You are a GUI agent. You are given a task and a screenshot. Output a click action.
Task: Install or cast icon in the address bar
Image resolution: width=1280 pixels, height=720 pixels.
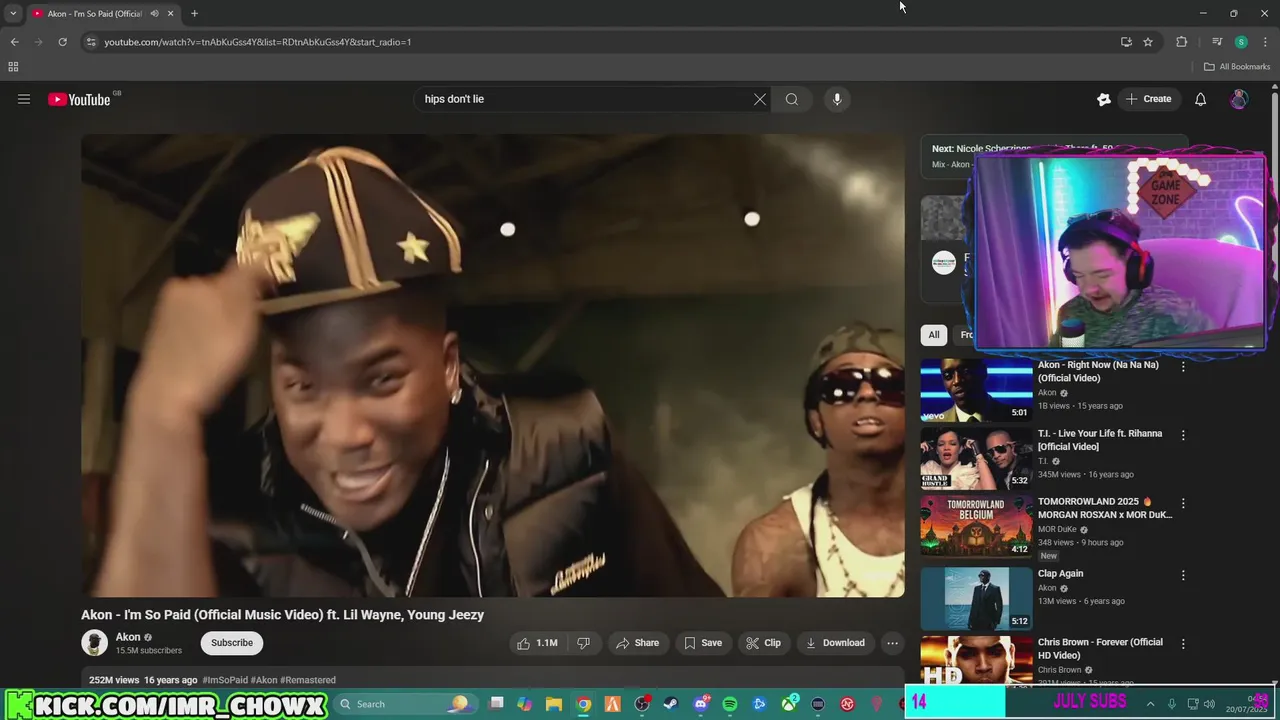click(1126, 42)
